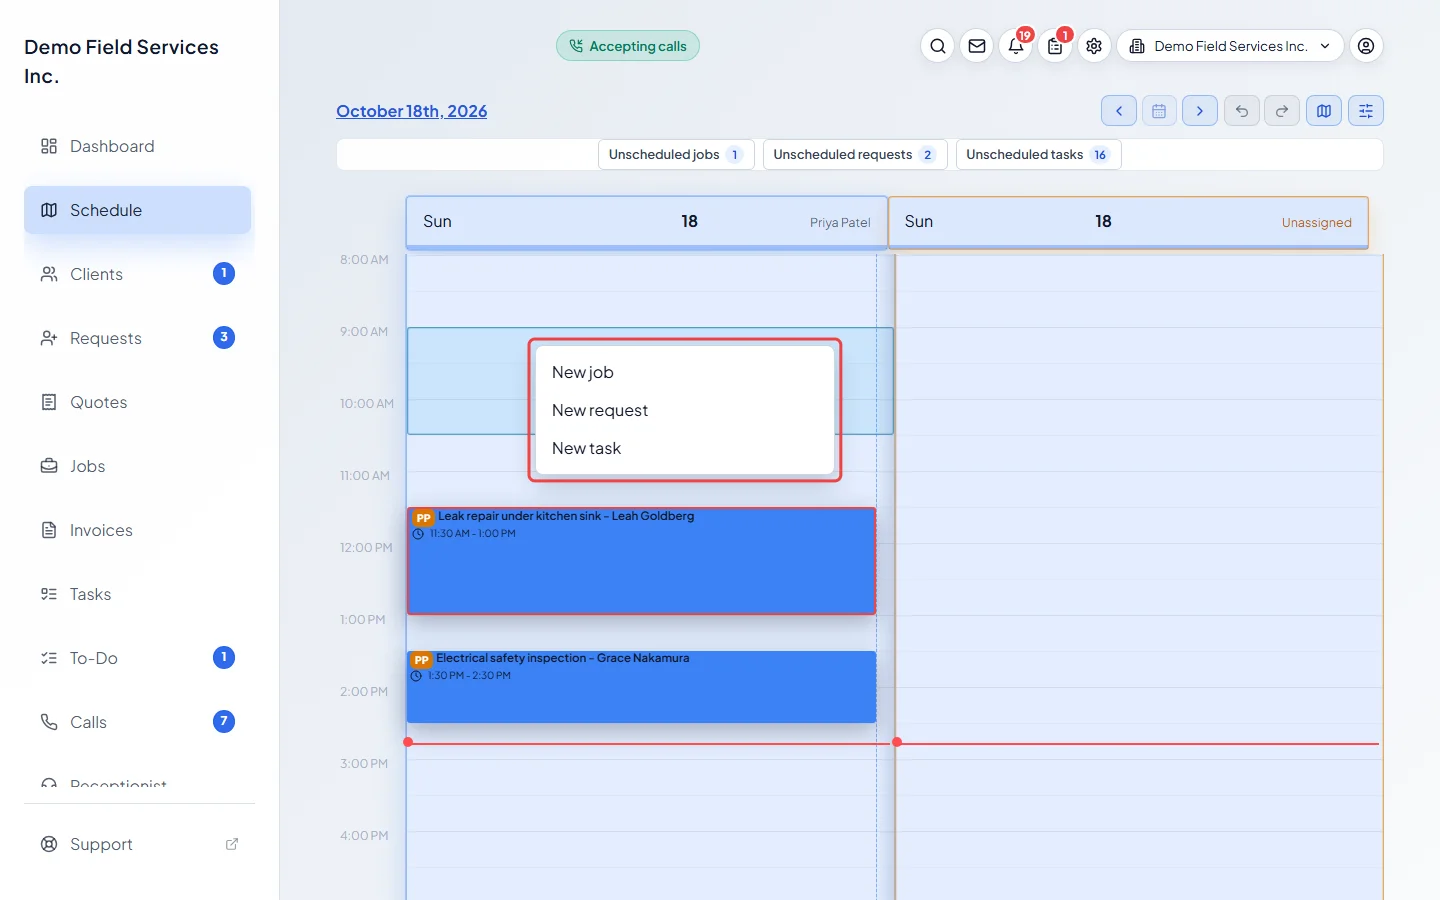Viewport: 1440px width, 900px height.
Task: Toggle the map view icon
Action: click(1324, 111)
